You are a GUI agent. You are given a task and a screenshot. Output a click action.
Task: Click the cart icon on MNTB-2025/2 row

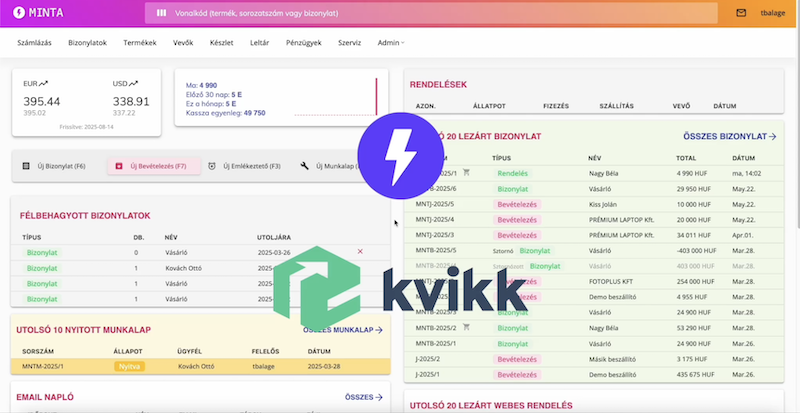pos(466,327)
